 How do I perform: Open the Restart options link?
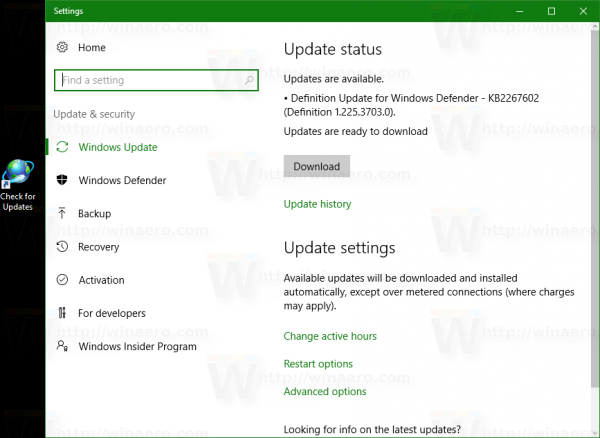click(318, 364)
